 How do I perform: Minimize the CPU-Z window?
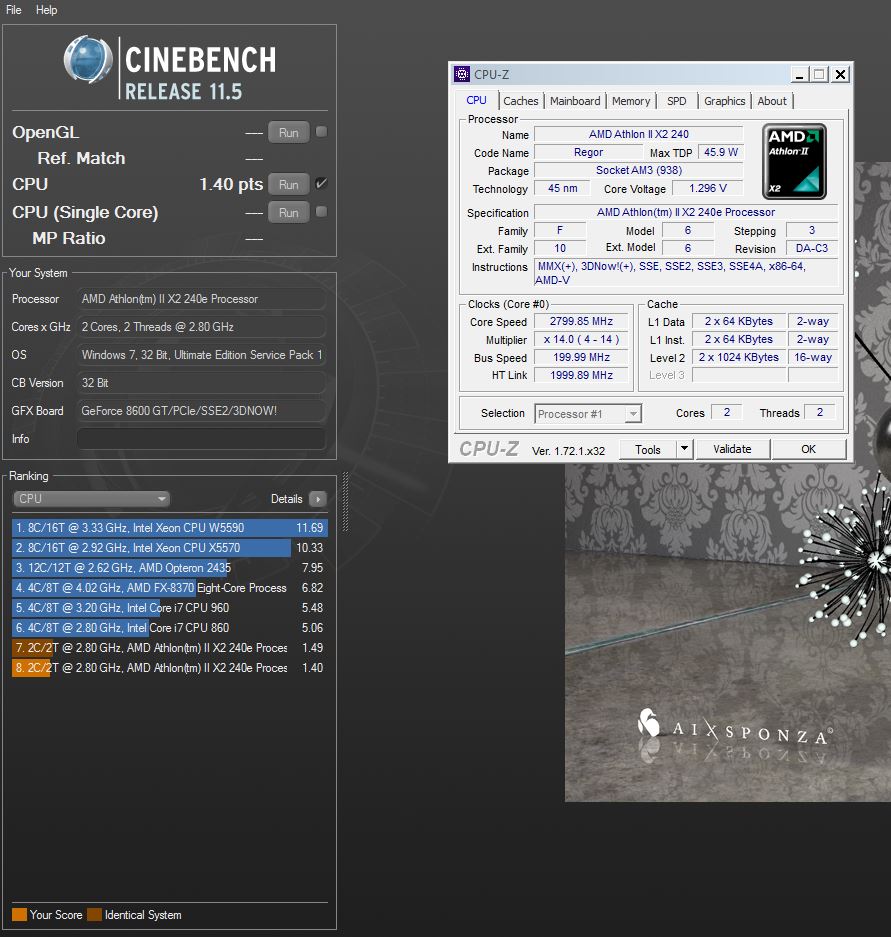(x=800, y=75)
